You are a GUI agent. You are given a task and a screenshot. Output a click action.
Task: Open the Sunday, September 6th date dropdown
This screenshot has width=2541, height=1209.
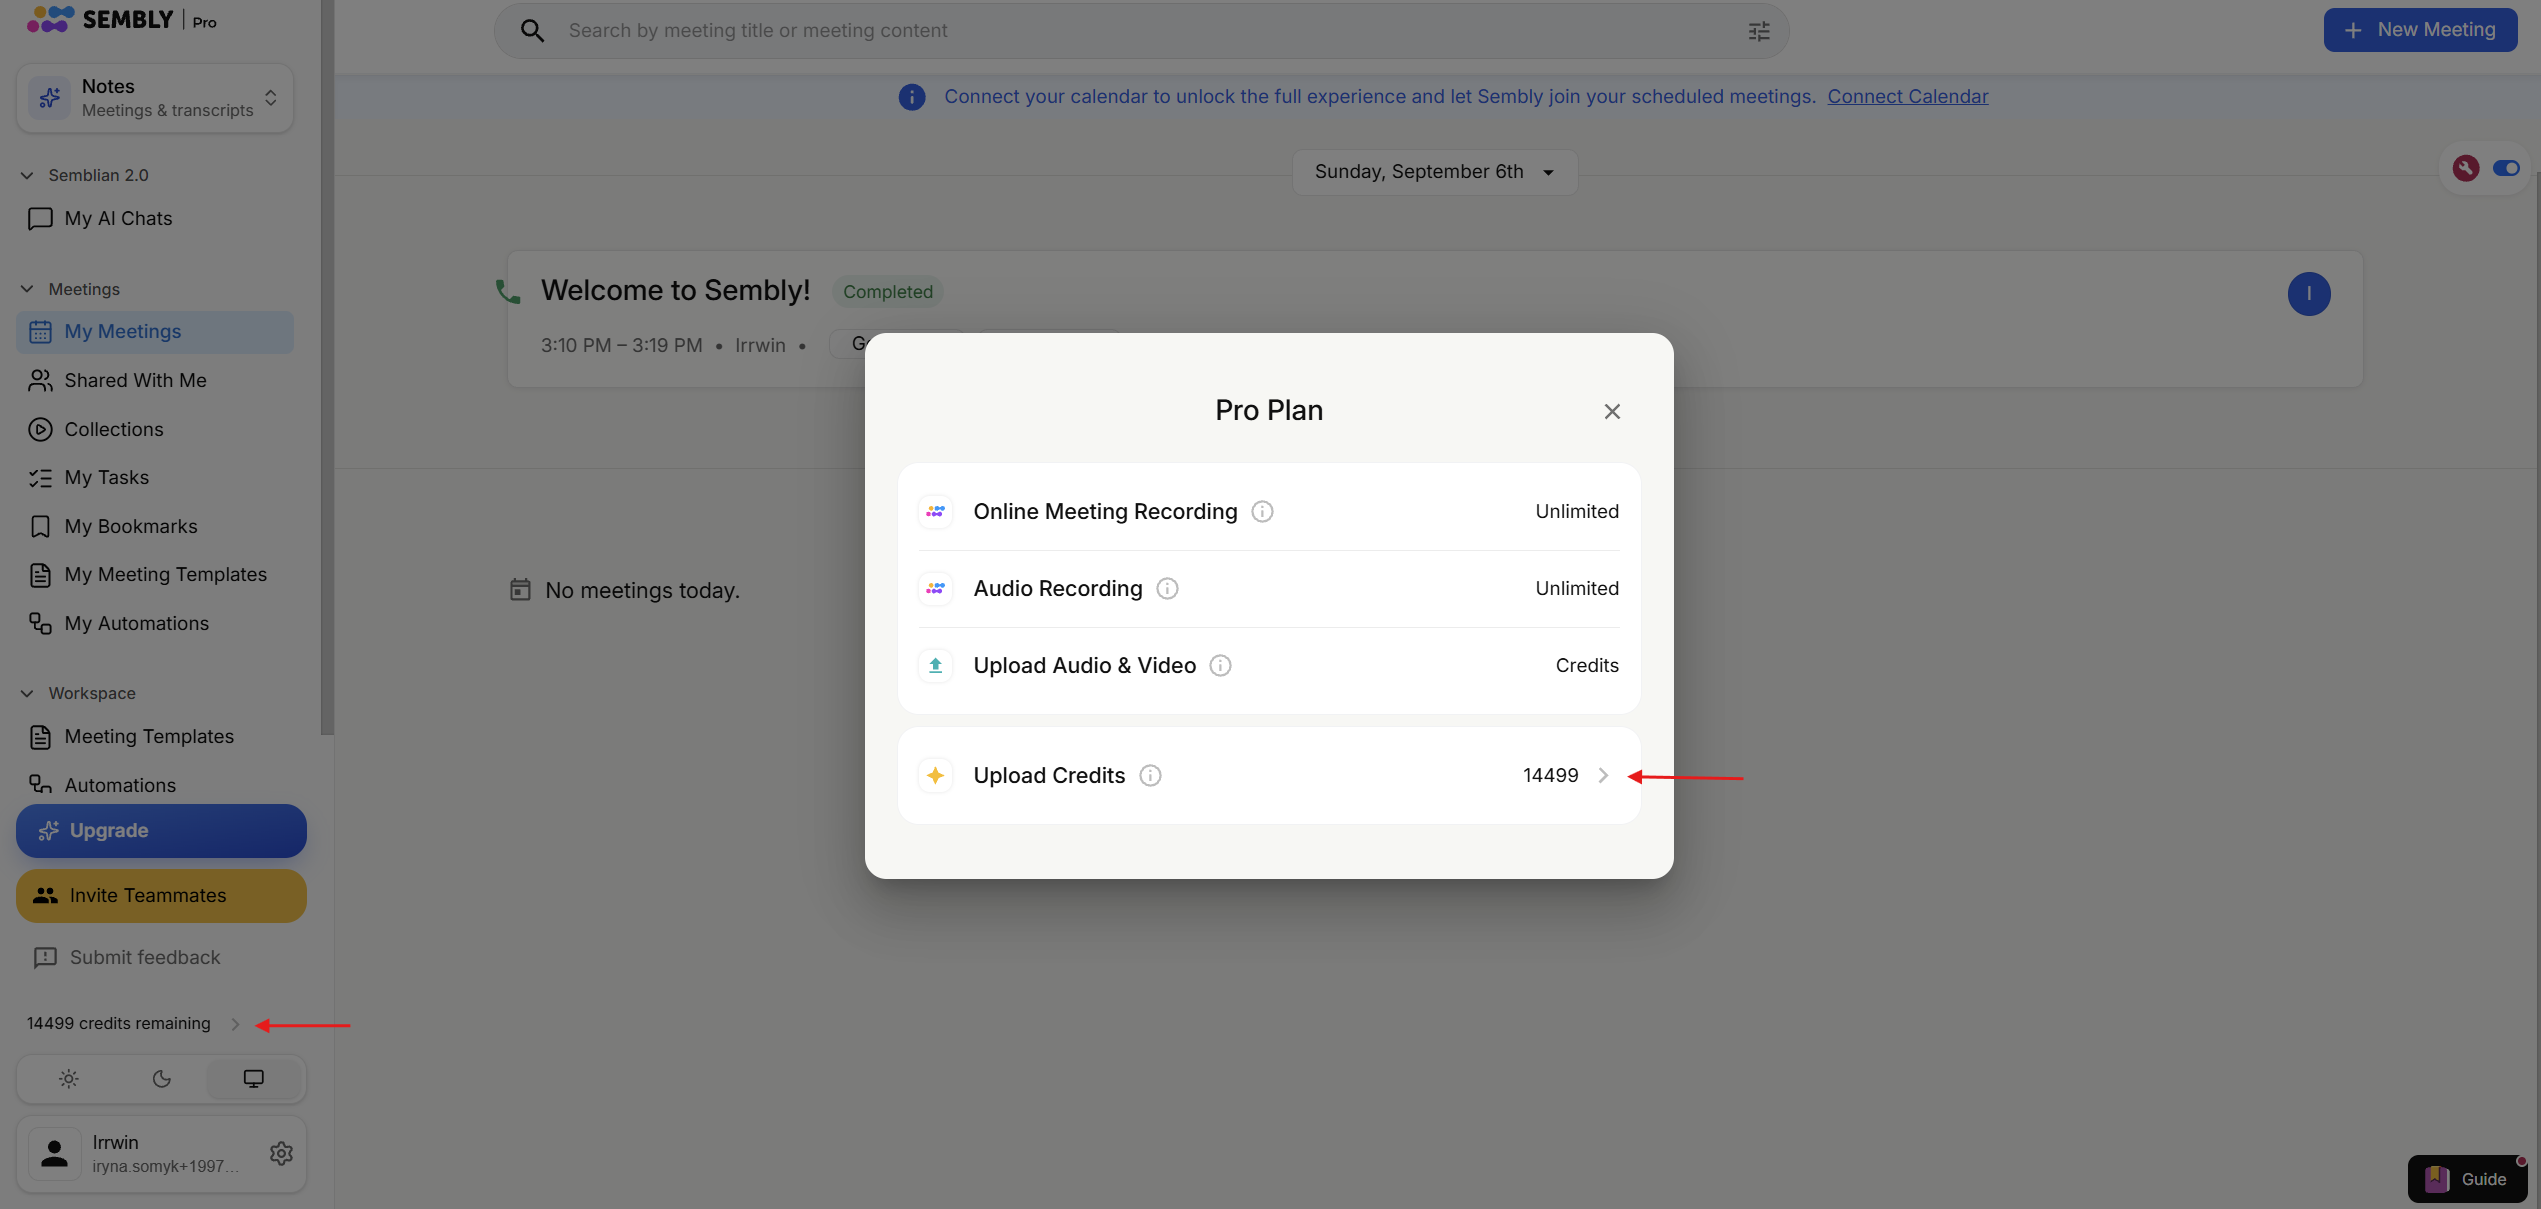point(1434,172)
